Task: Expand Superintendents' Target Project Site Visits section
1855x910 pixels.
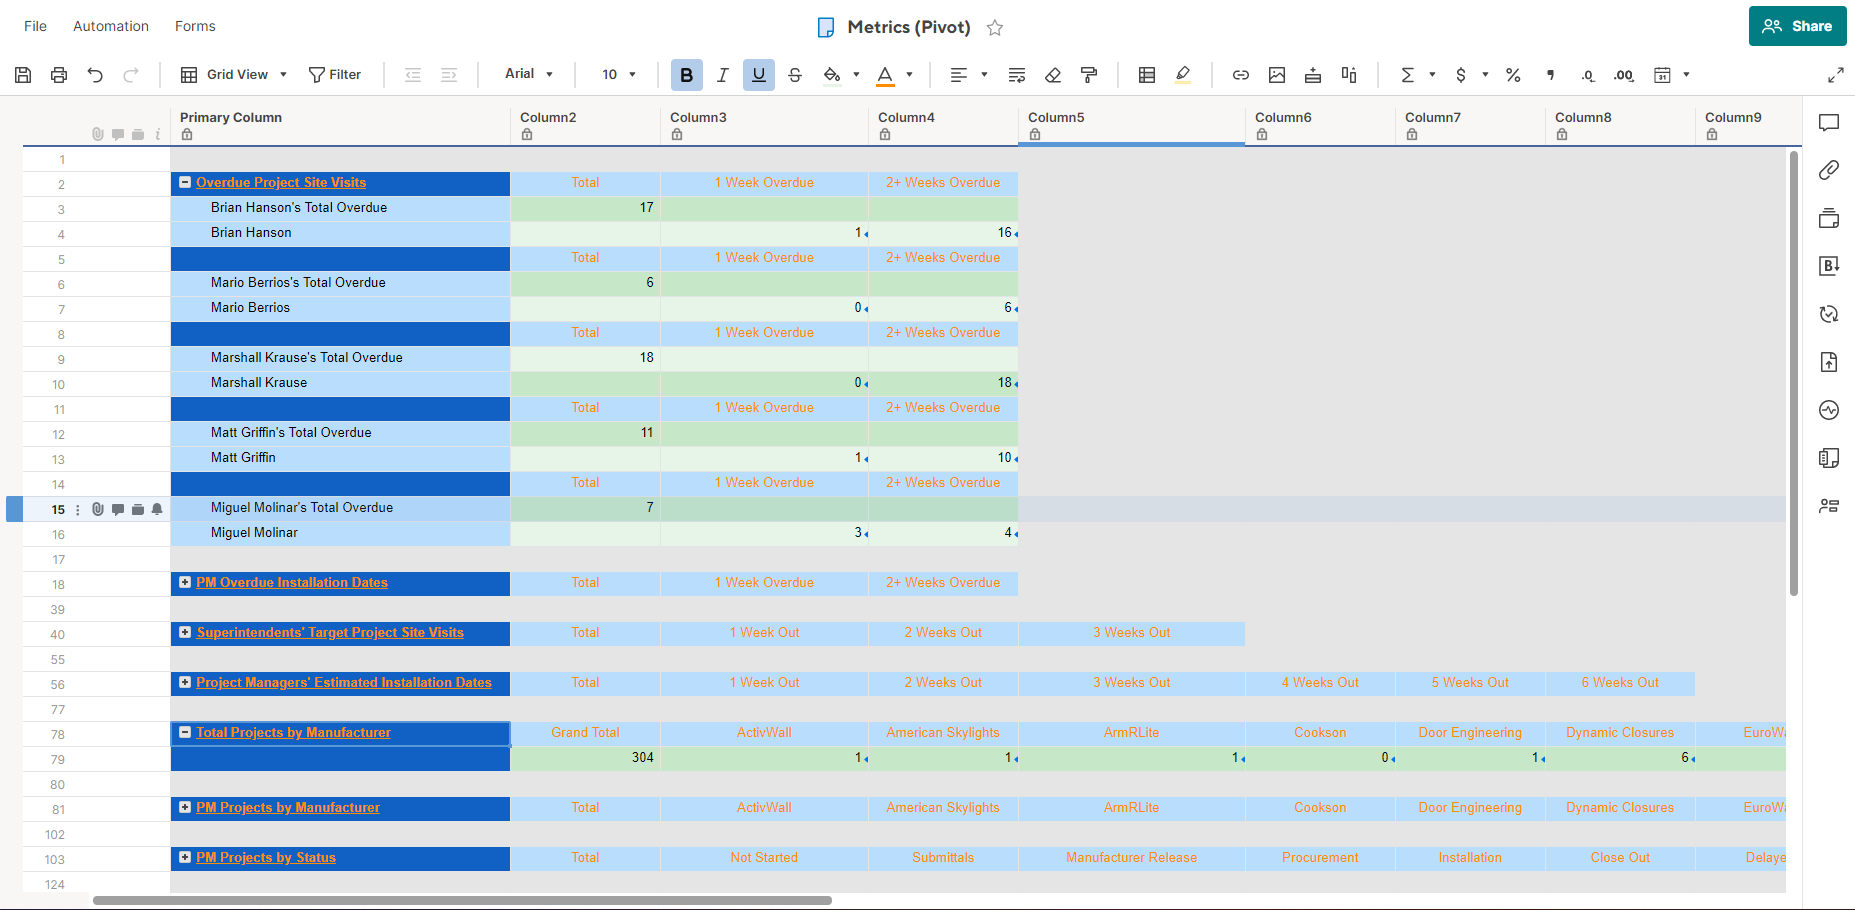Action: (185, 632)
